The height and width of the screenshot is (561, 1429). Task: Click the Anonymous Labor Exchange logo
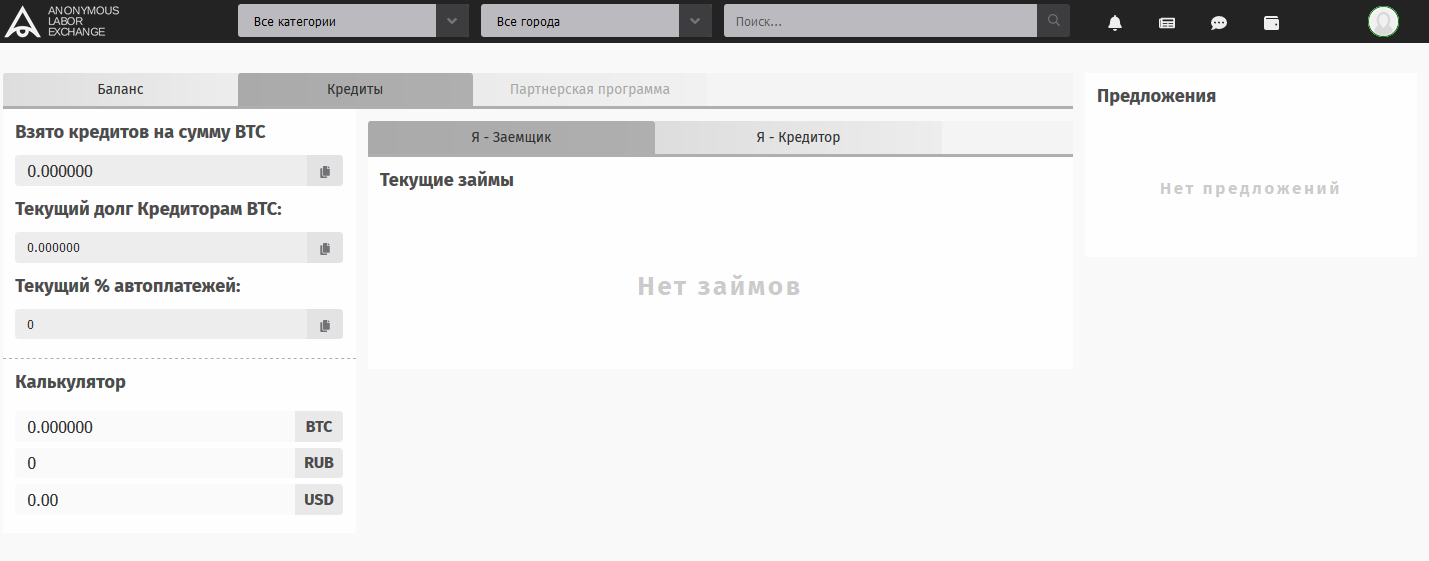tap(62, 21)
